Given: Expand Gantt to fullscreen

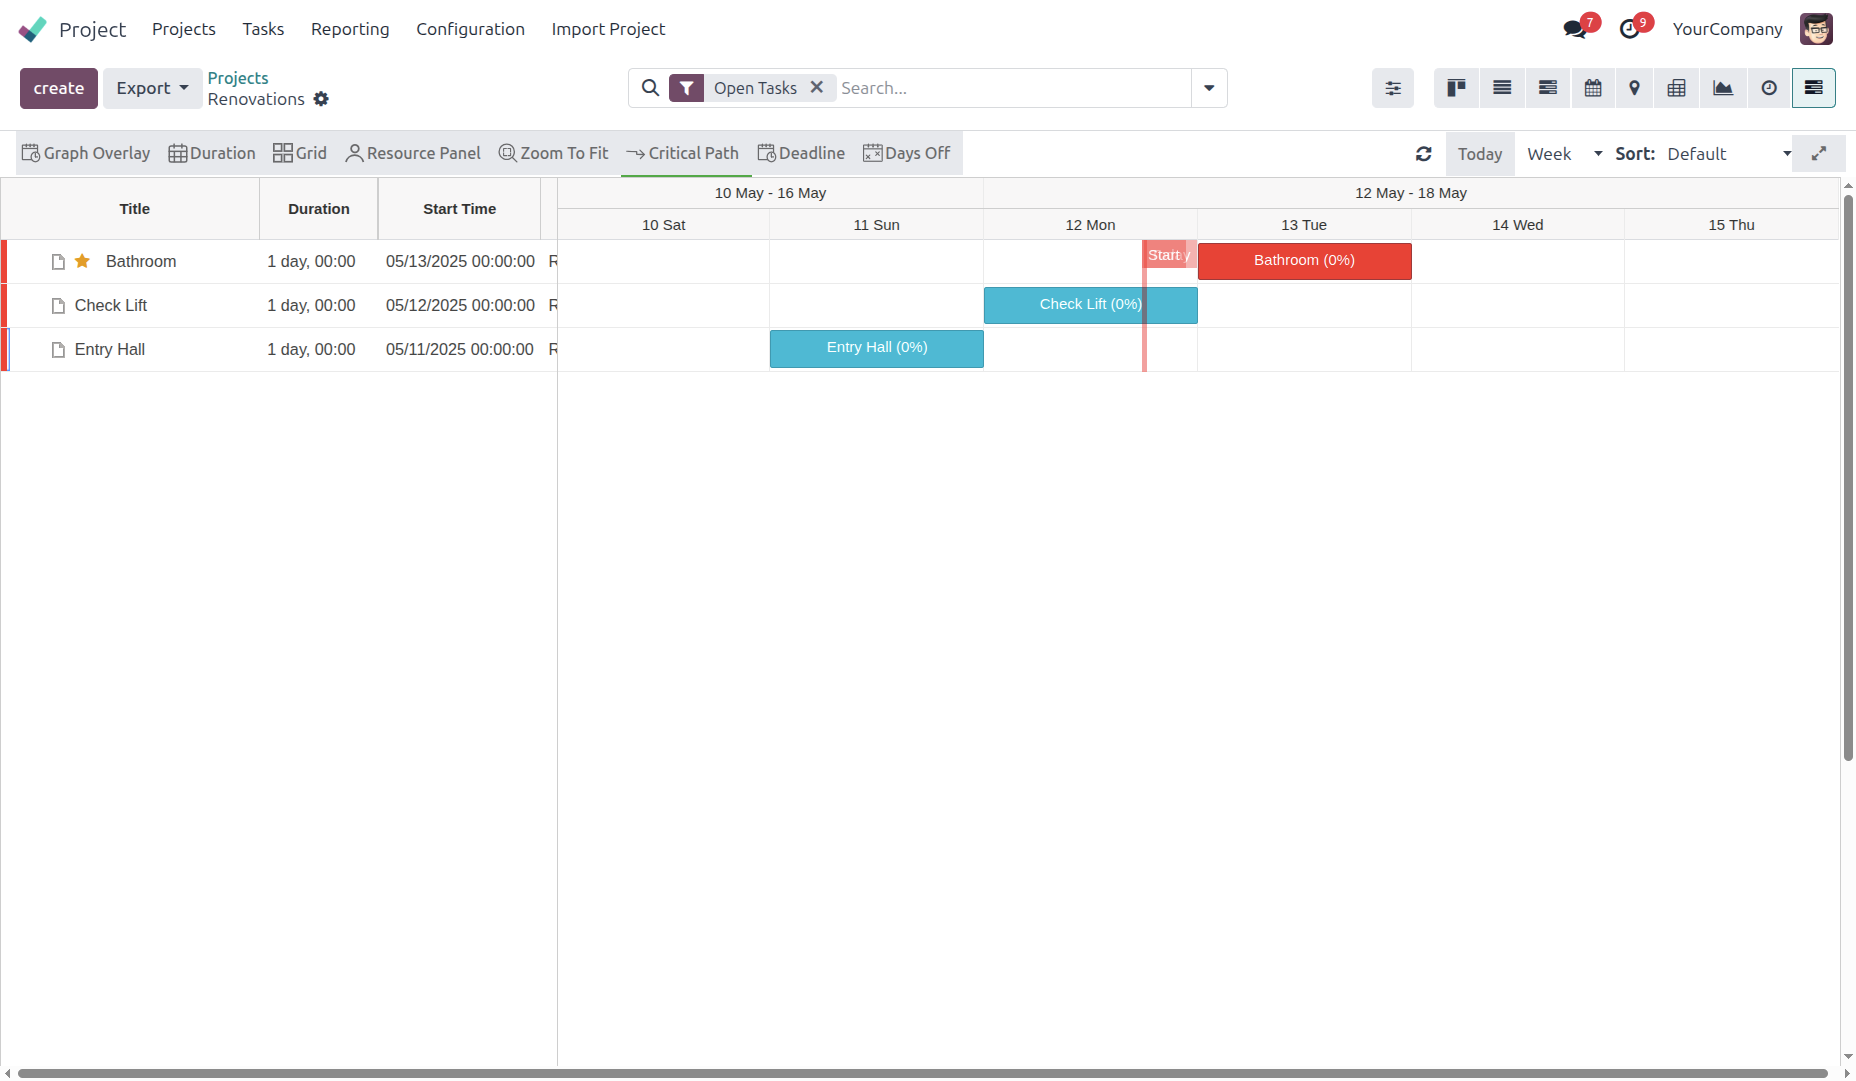Looking at the screenshot, I should click(x=1819, y=154).
